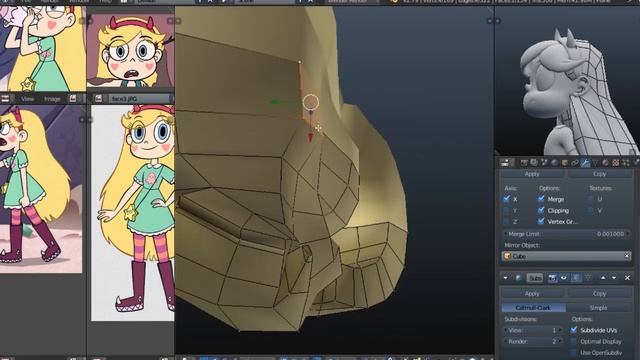The width and height of the screenshot is (640, 360).
Task: Collapse the Subsurf modifier panel arrow
Action: 506,278
